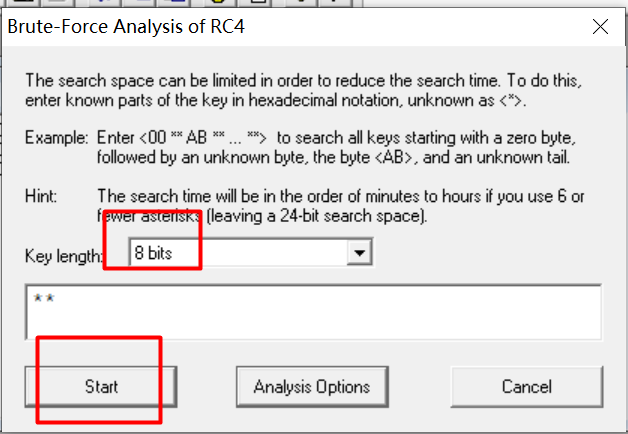Click the 'Hint:' label text
The height and width of the screenshot is (434, 628).
[41, 196]
